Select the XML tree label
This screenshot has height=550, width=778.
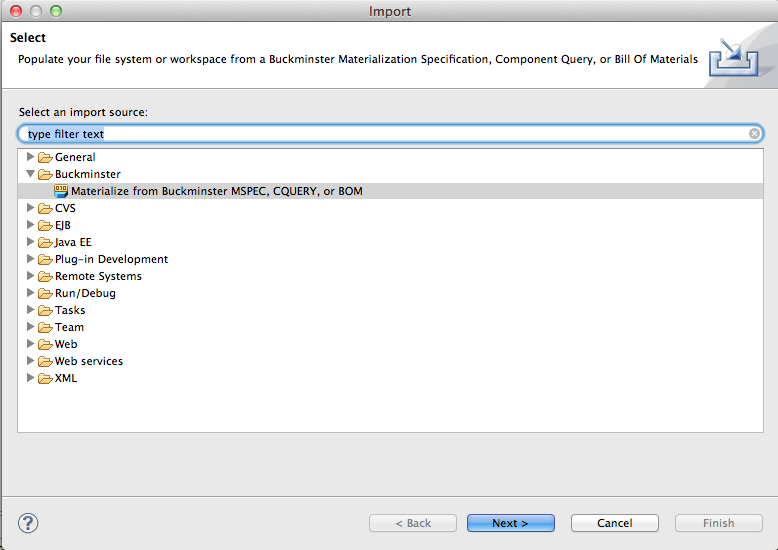(66, 378)
